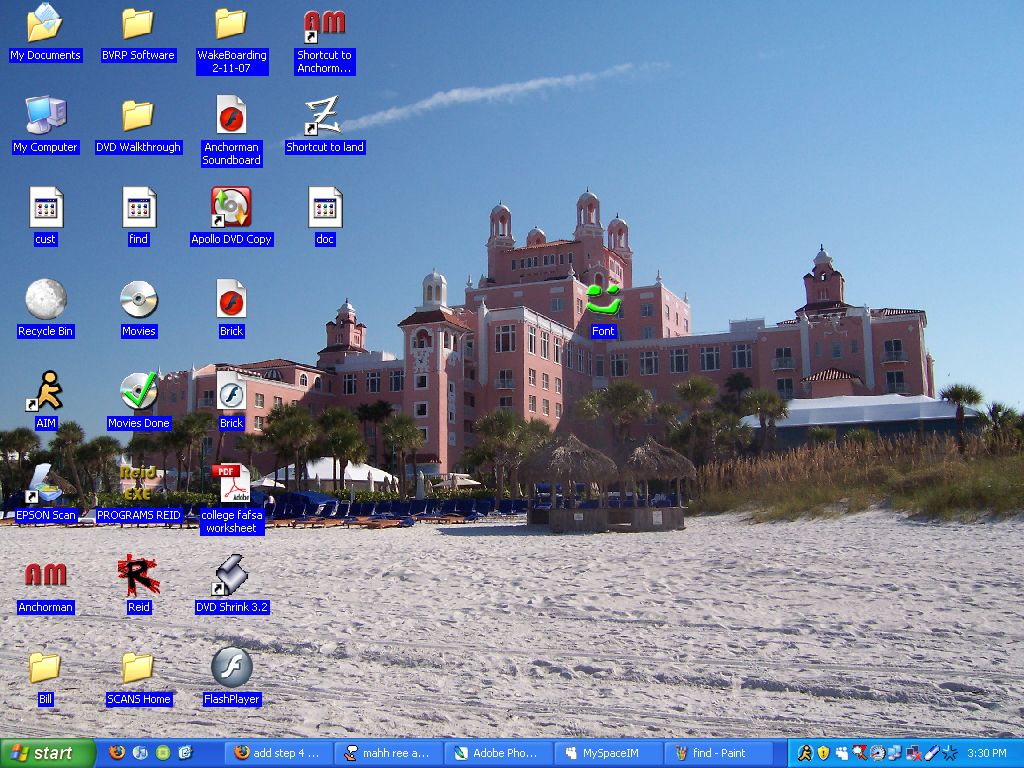Switch to the MySpaceIM taskbar window
The image size is (1024, 768).
[608, 753]
